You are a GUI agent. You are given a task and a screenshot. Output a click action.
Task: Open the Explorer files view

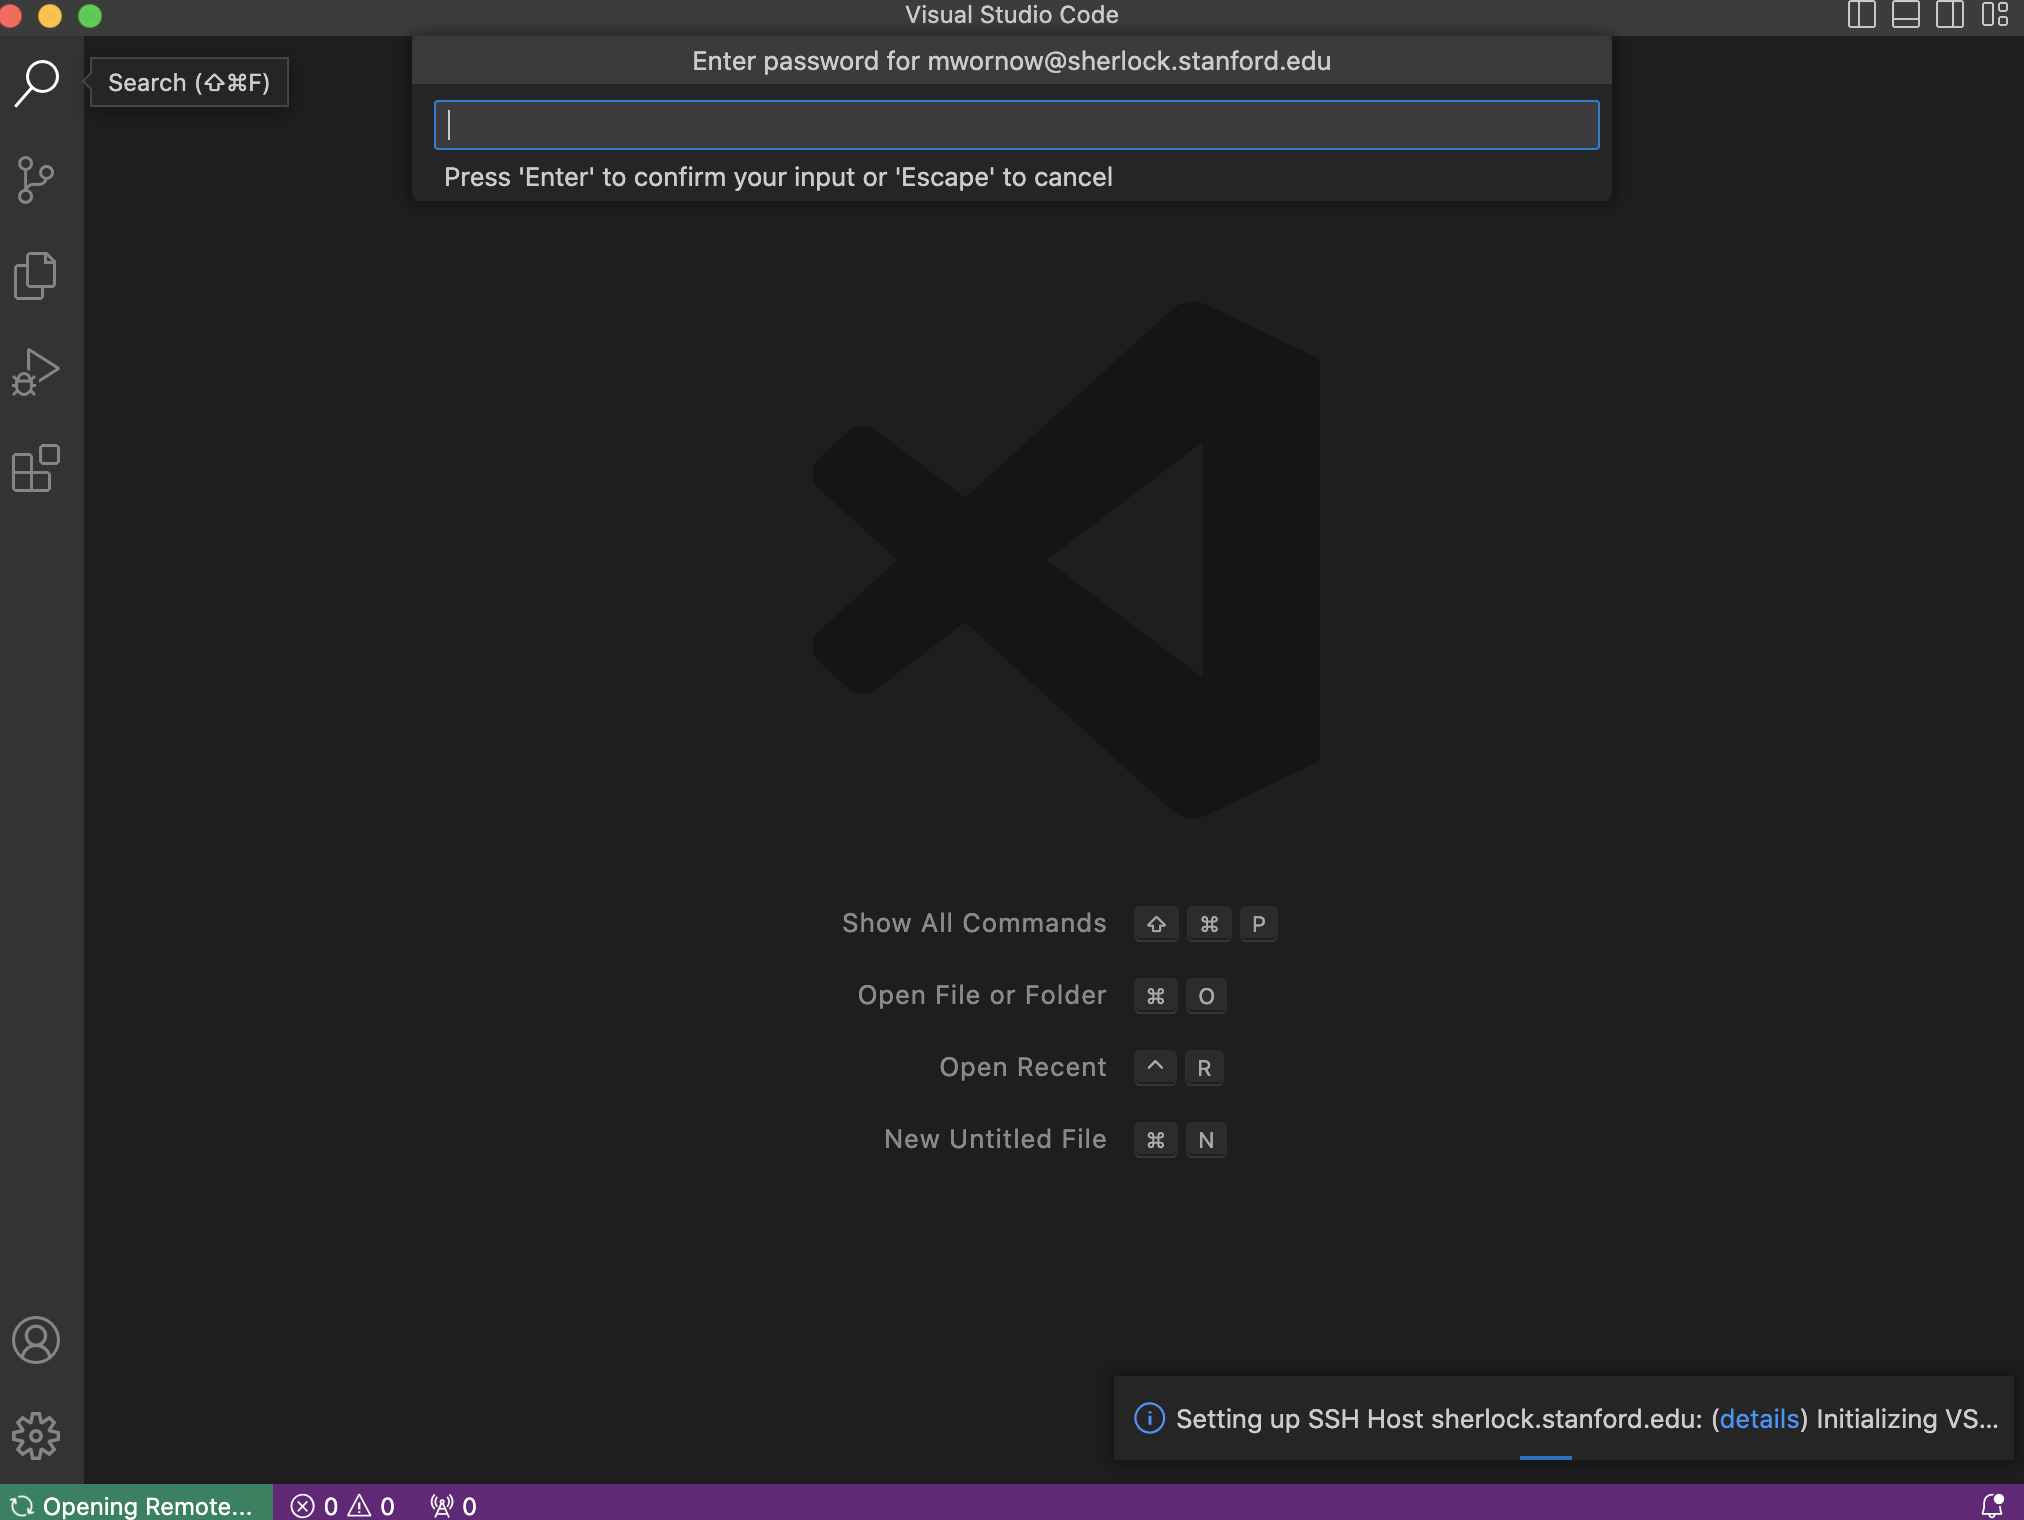(37, 275)
